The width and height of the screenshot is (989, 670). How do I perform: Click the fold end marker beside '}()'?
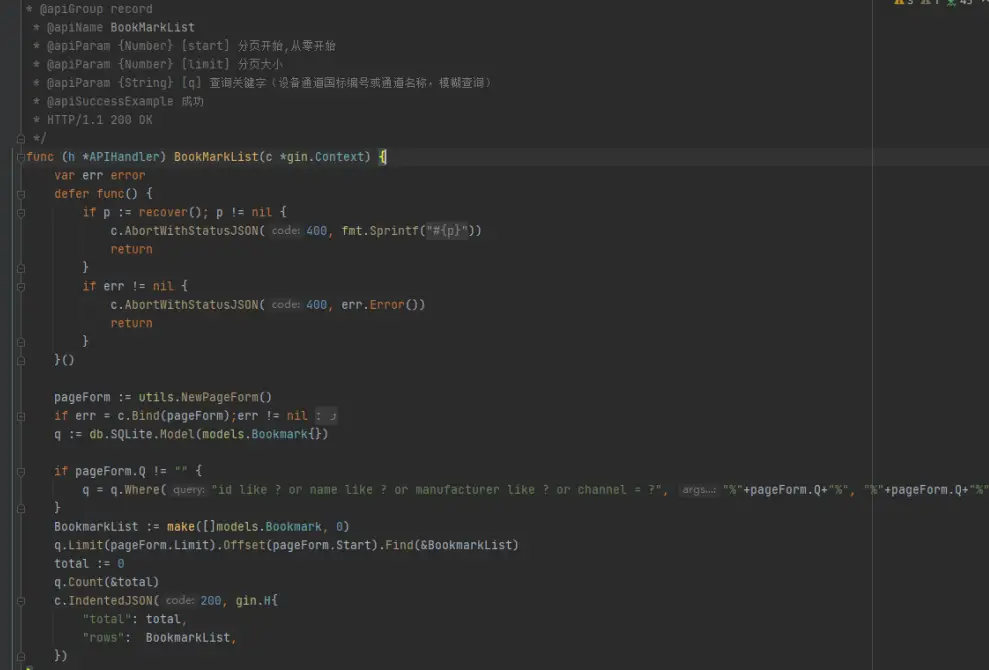(20, 360)
